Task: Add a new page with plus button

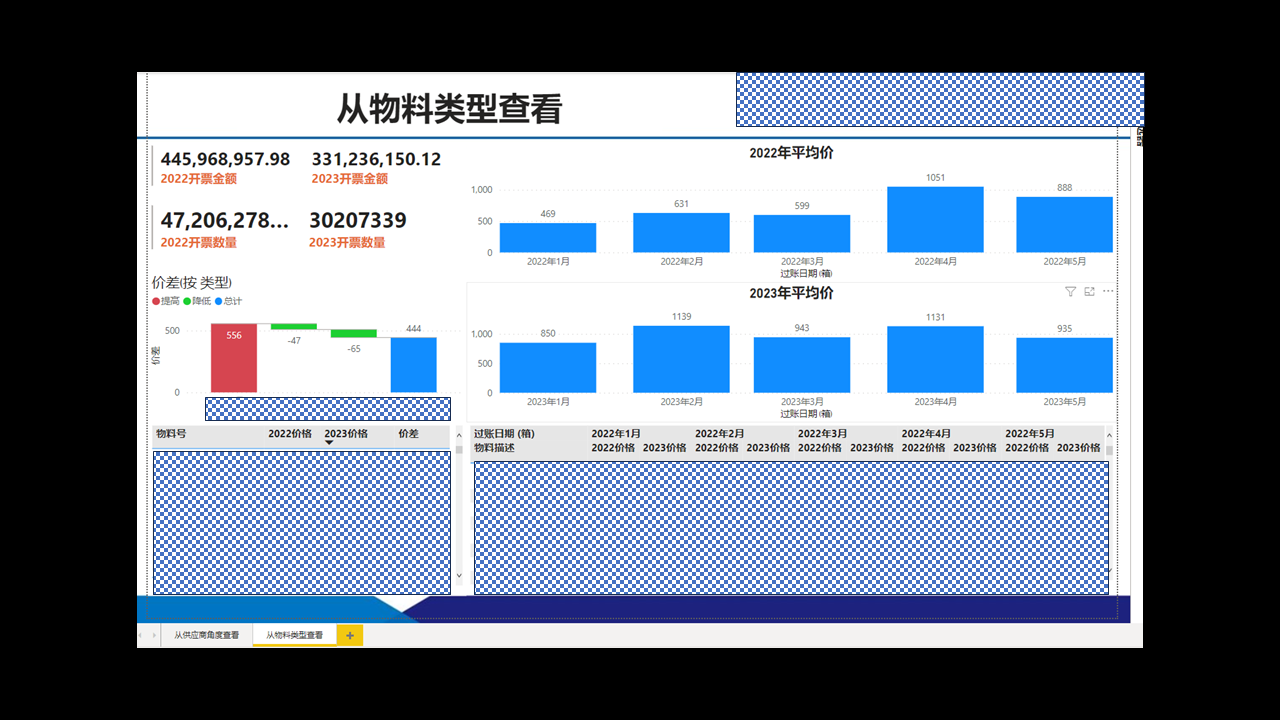Action: [350, 635]
